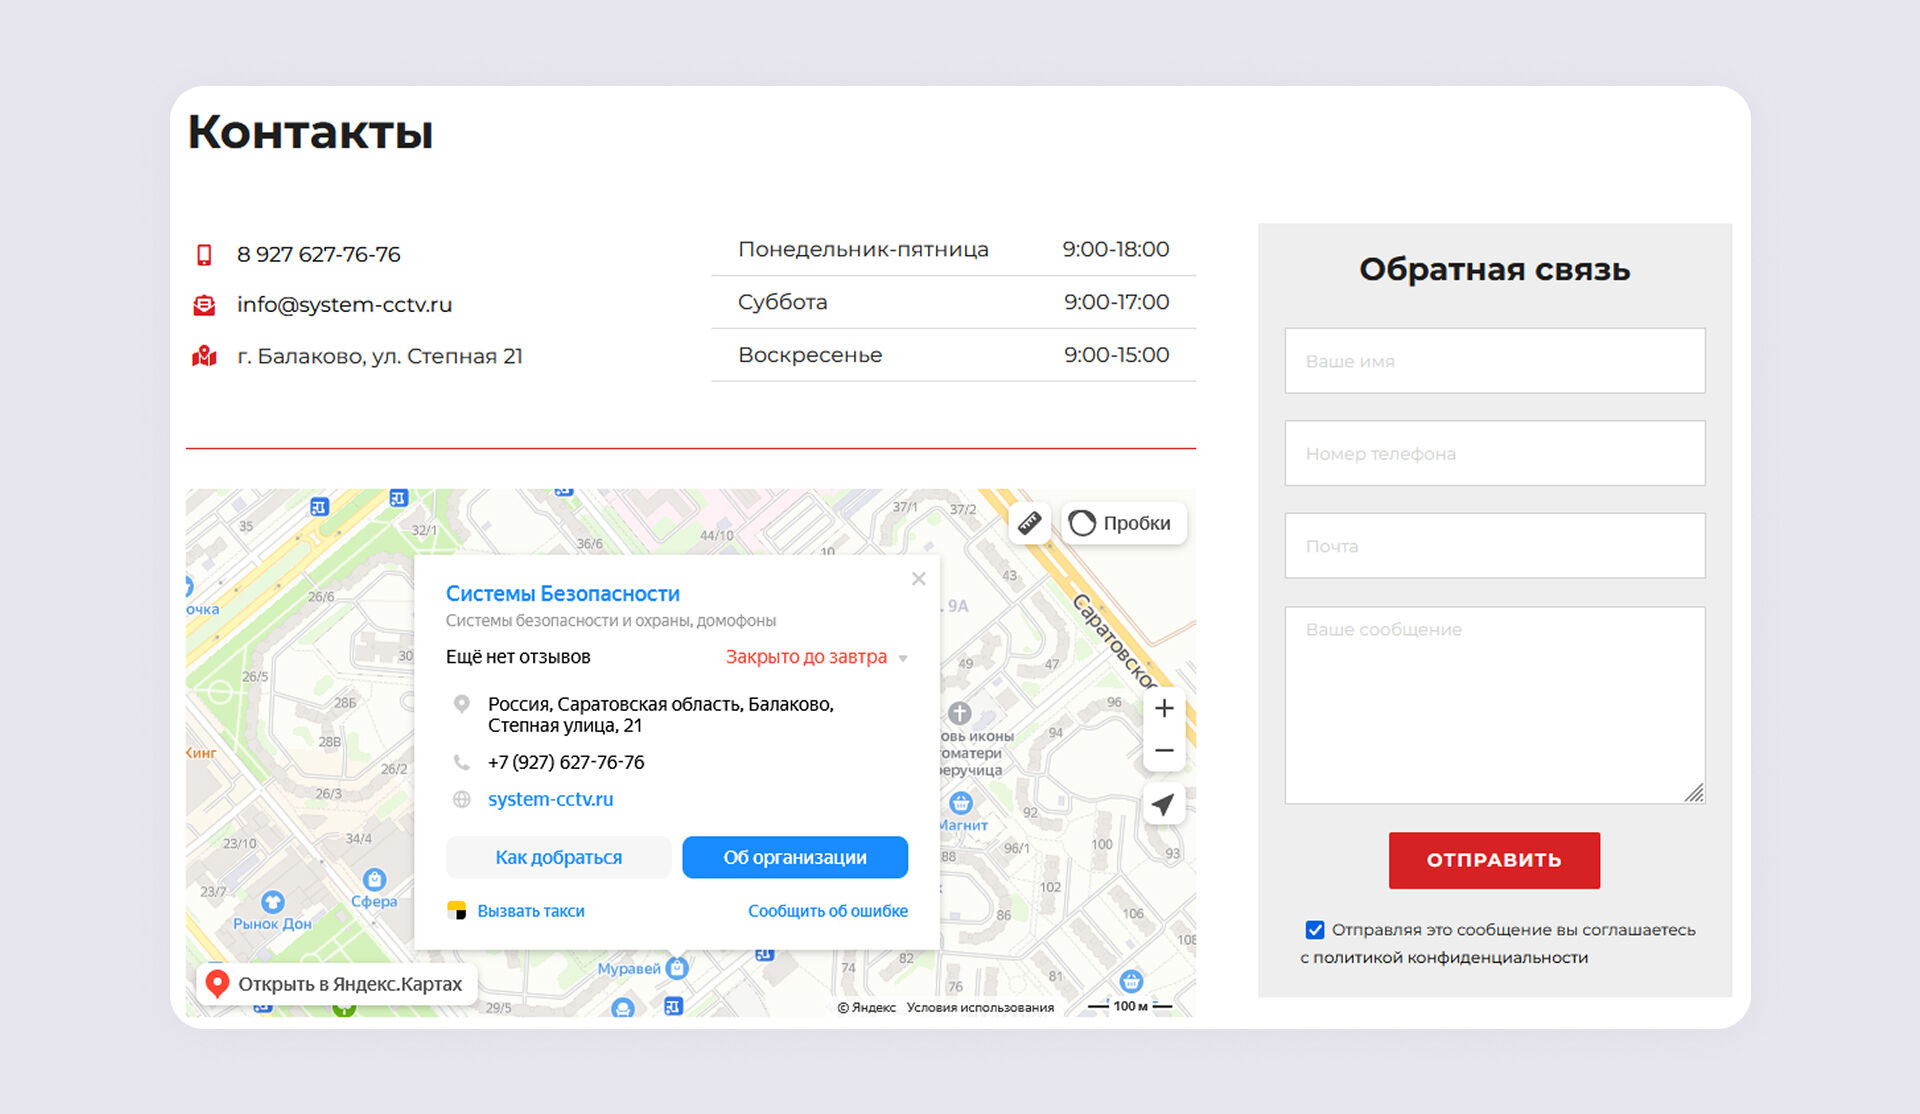This screenshot has height=1114, width=1920.
Task: Click the red email envelope icon
Action: click(x=204, y=305)
